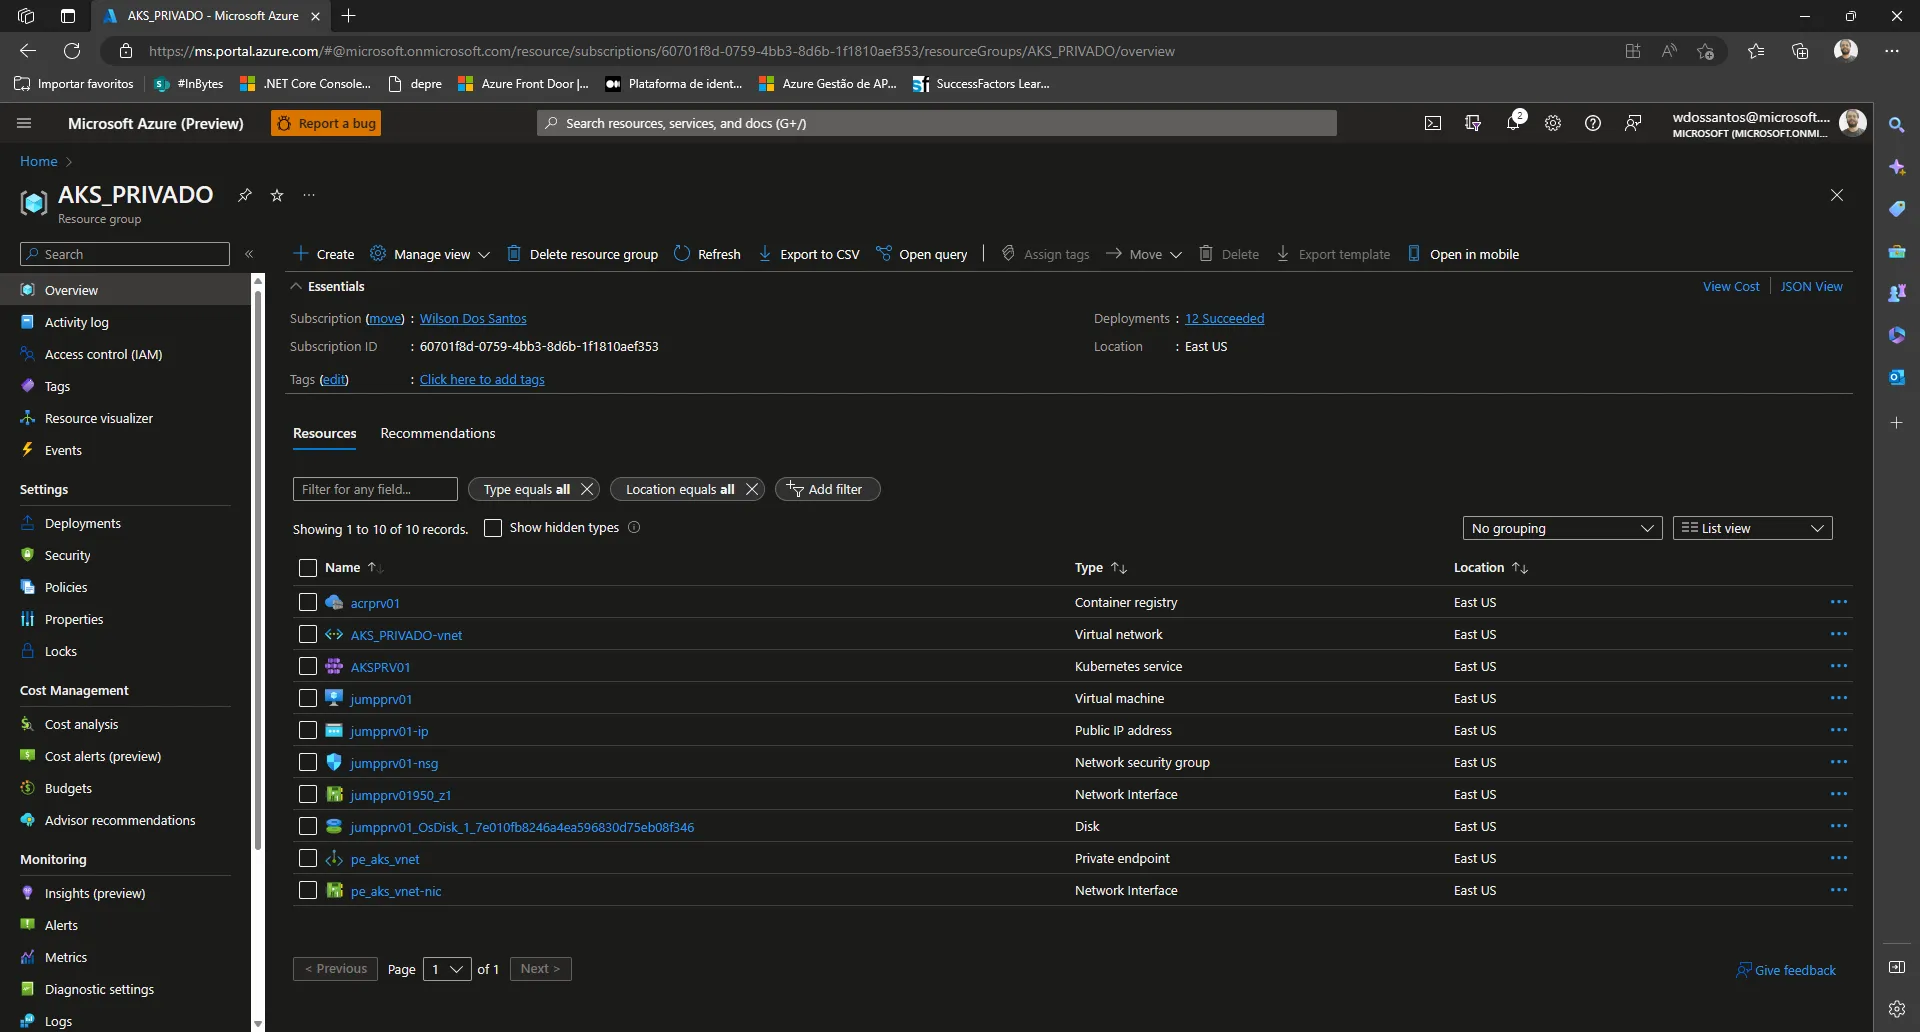The image size is (1920, 1032).
Task: Open the notifications bell icon
Action: (1513, 123)
